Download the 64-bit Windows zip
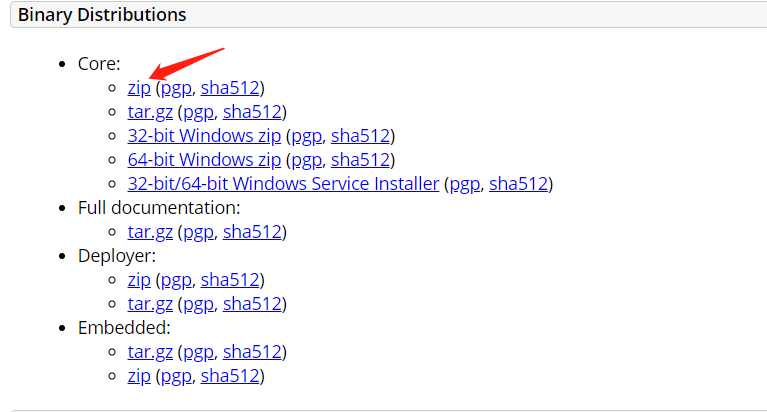Viewport: 767px width, 412px height. pyautogui.click(x=204, y=160)
